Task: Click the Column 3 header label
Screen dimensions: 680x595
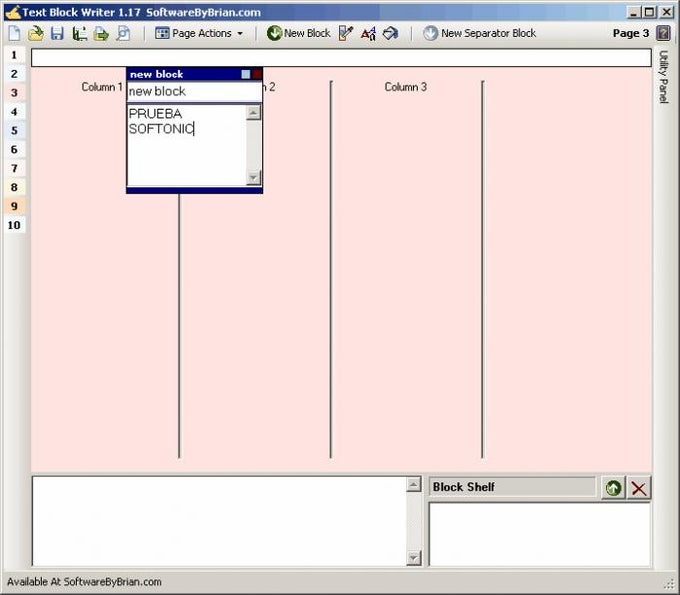Action: pos(405,87)
